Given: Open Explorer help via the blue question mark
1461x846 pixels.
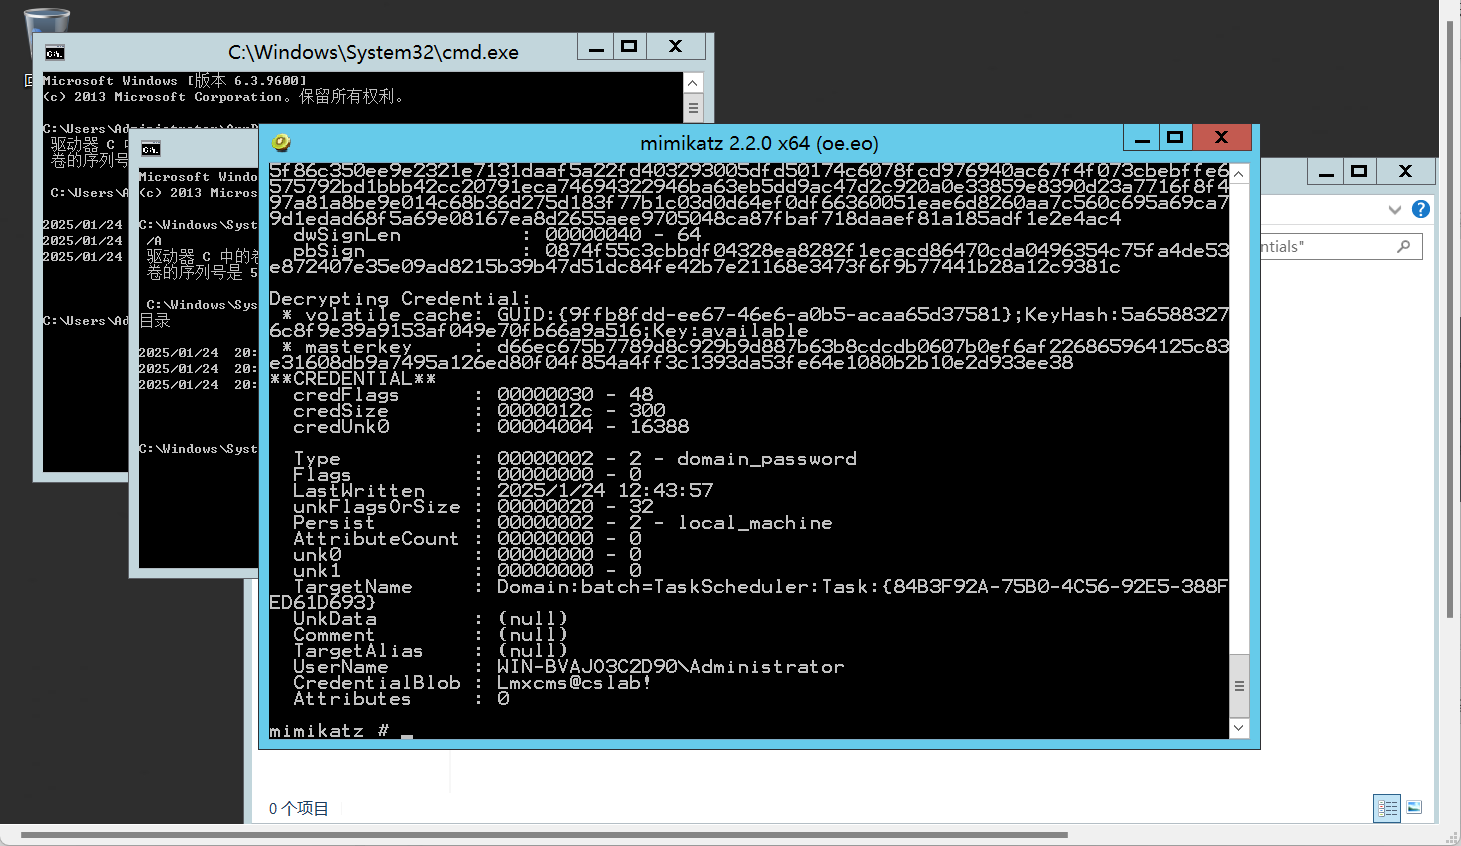Looking at the screenshot, I should [1420, 209].
